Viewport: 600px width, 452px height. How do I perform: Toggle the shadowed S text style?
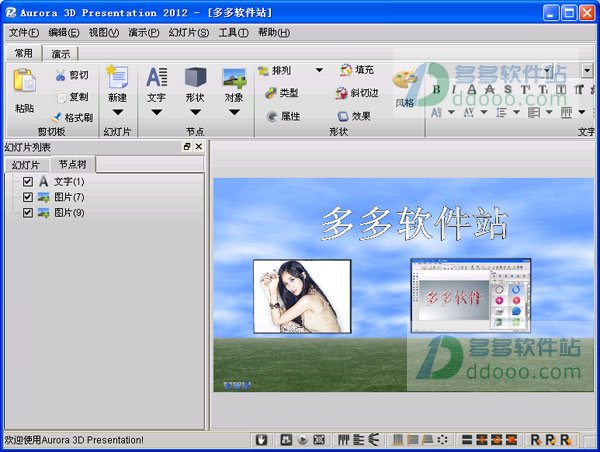(507, 90)
